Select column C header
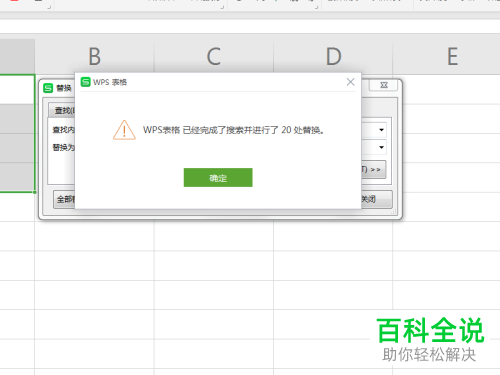Image resolution: width=500 pixels, height=375 pixels. pyautogui.click(x=214, y=56)
